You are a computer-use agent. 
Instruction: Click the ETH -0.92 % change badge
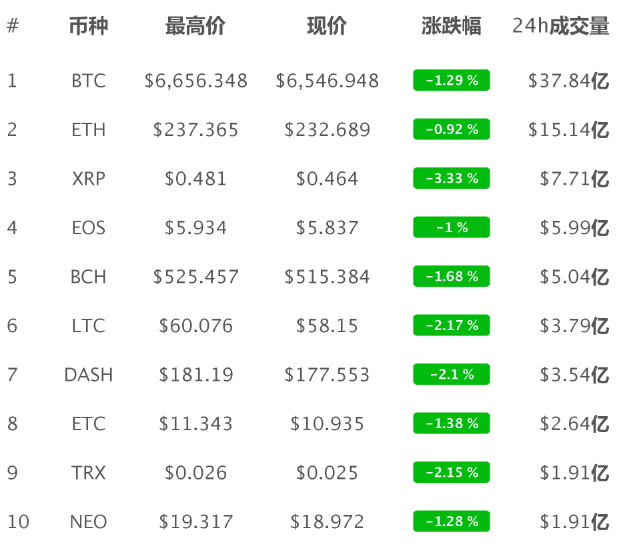(x=451, y=129)
